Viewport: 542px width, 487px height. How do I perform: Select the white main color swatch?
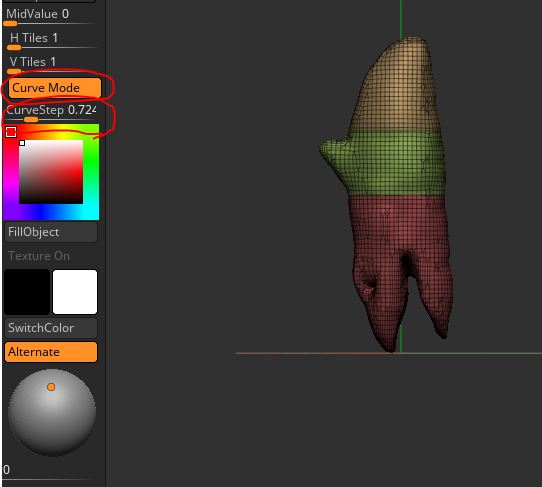[75, 292]
